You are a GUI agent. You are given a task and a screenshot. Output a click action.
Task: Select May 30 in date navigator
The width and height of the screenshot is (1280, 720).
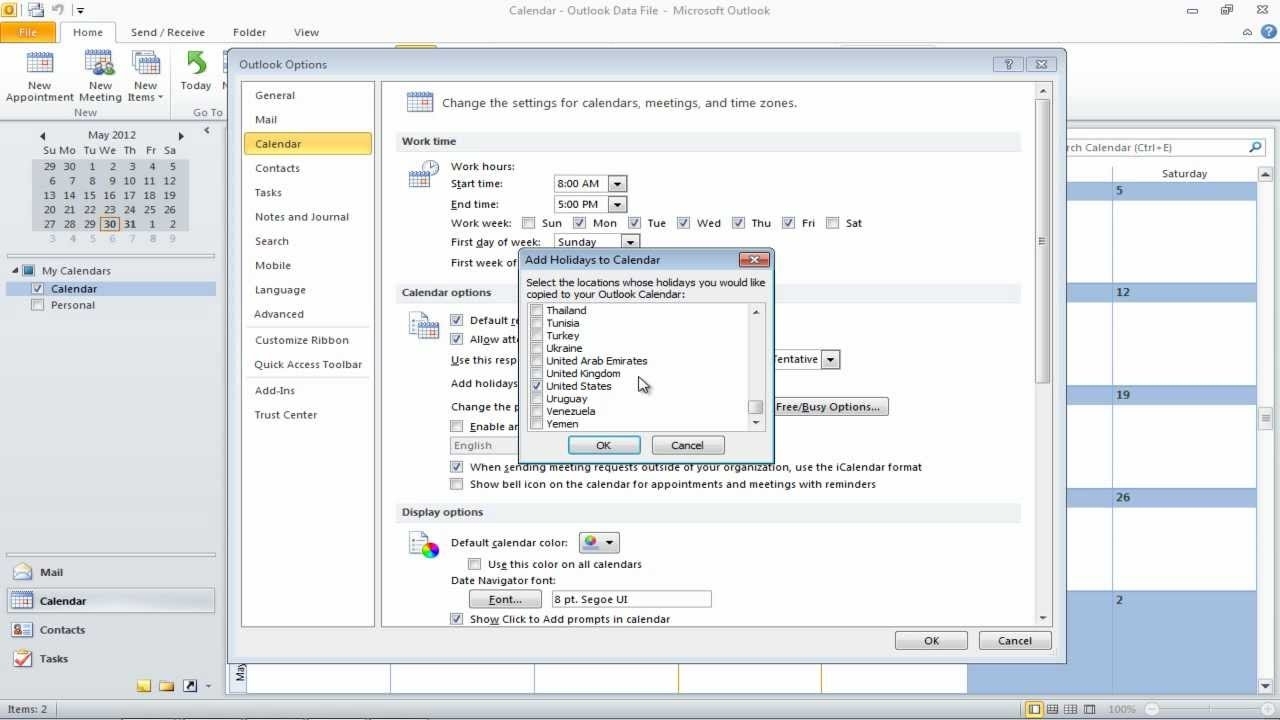pyautogui.click(x=109, y=224)
